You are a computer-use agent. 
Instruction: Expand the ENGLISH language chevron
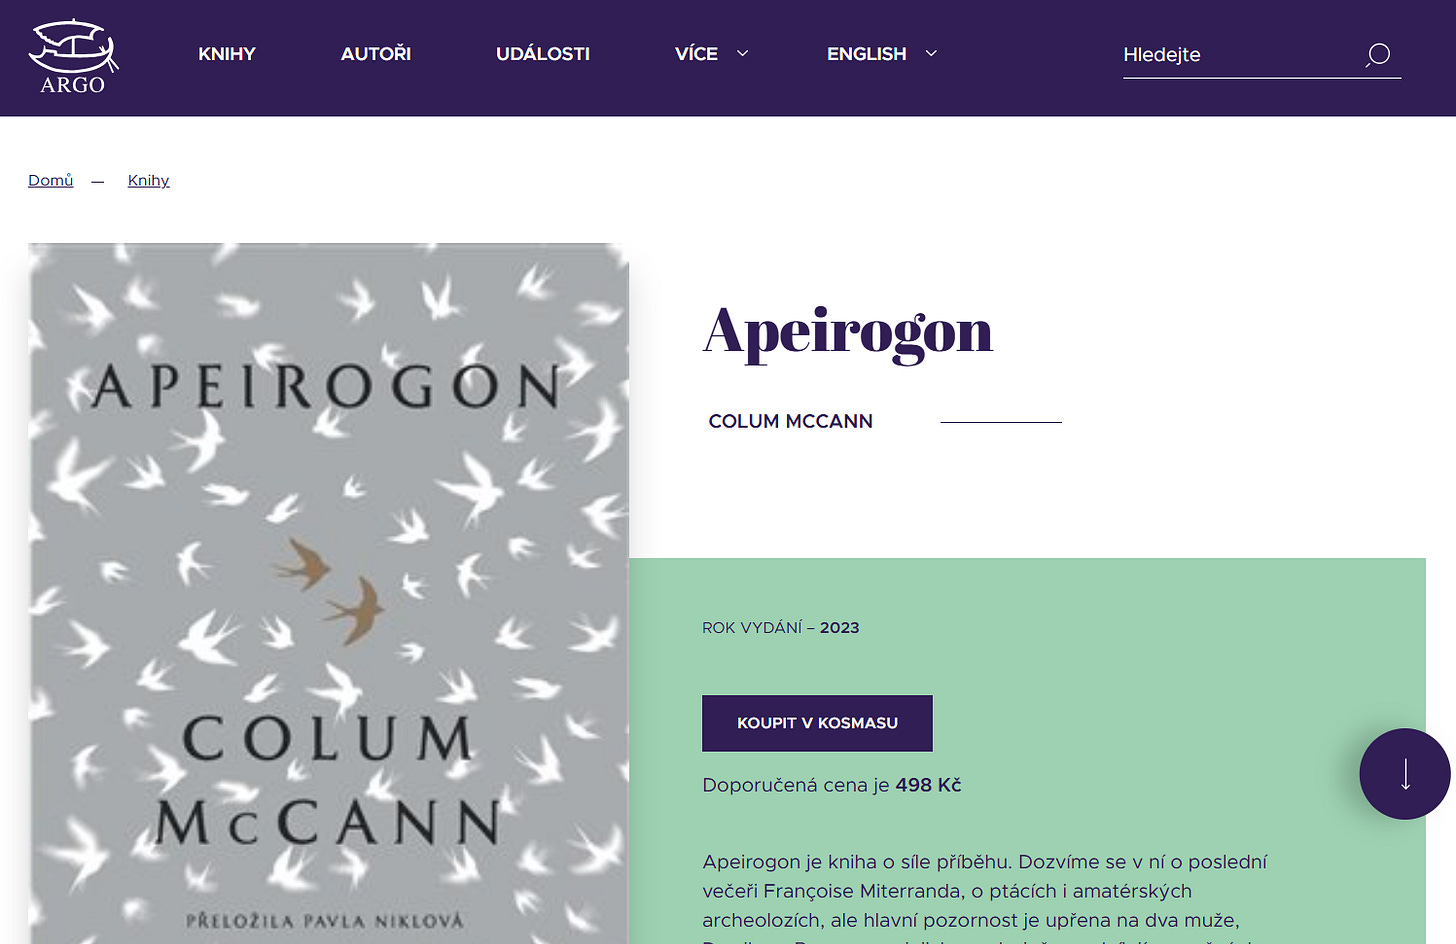931,54
